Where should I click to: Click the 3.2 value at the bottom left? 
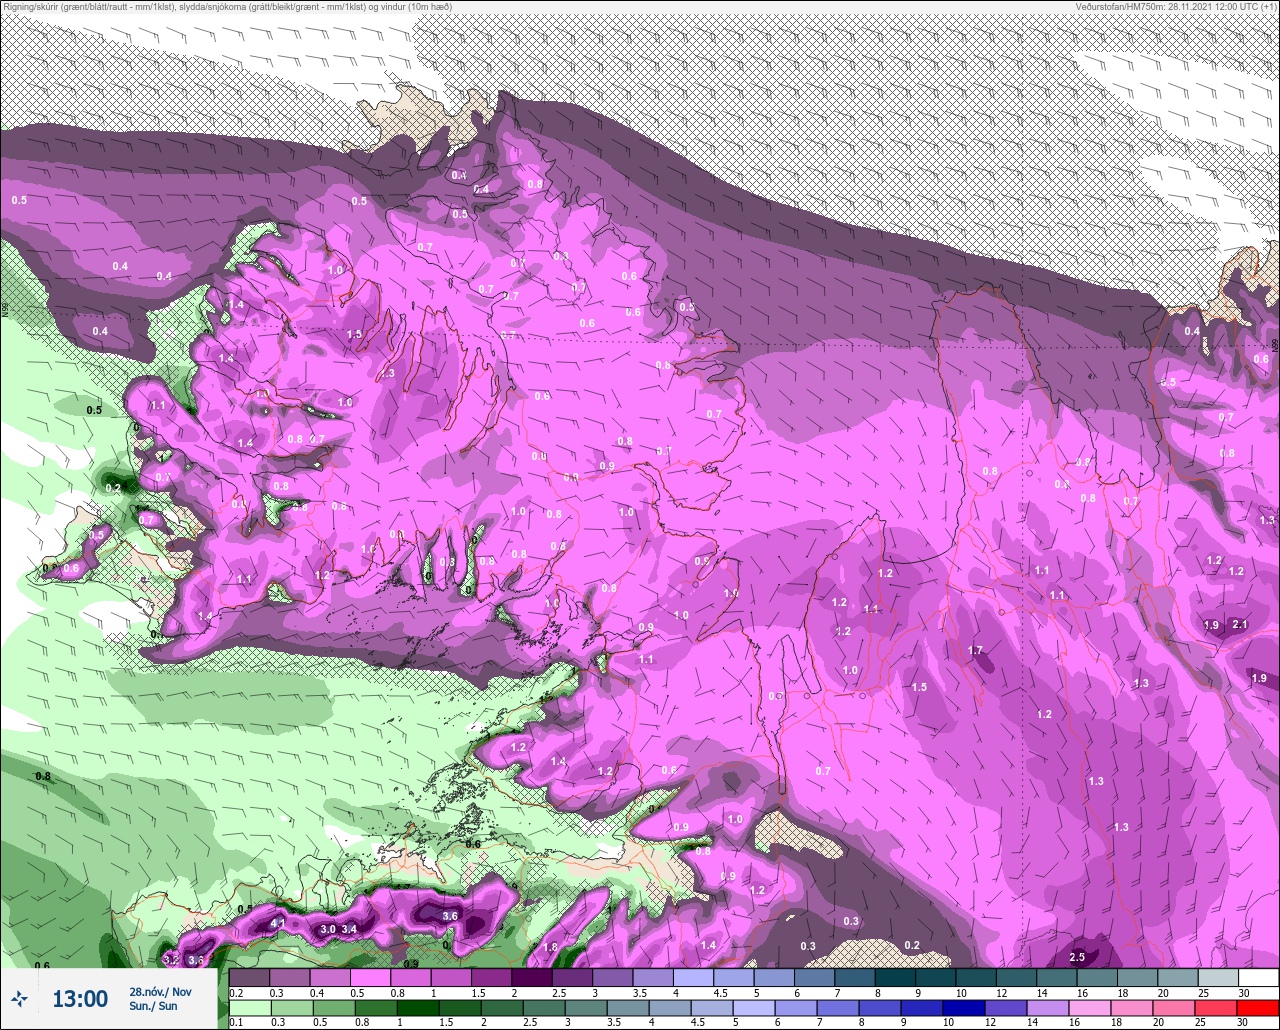[x=171, y=960]
